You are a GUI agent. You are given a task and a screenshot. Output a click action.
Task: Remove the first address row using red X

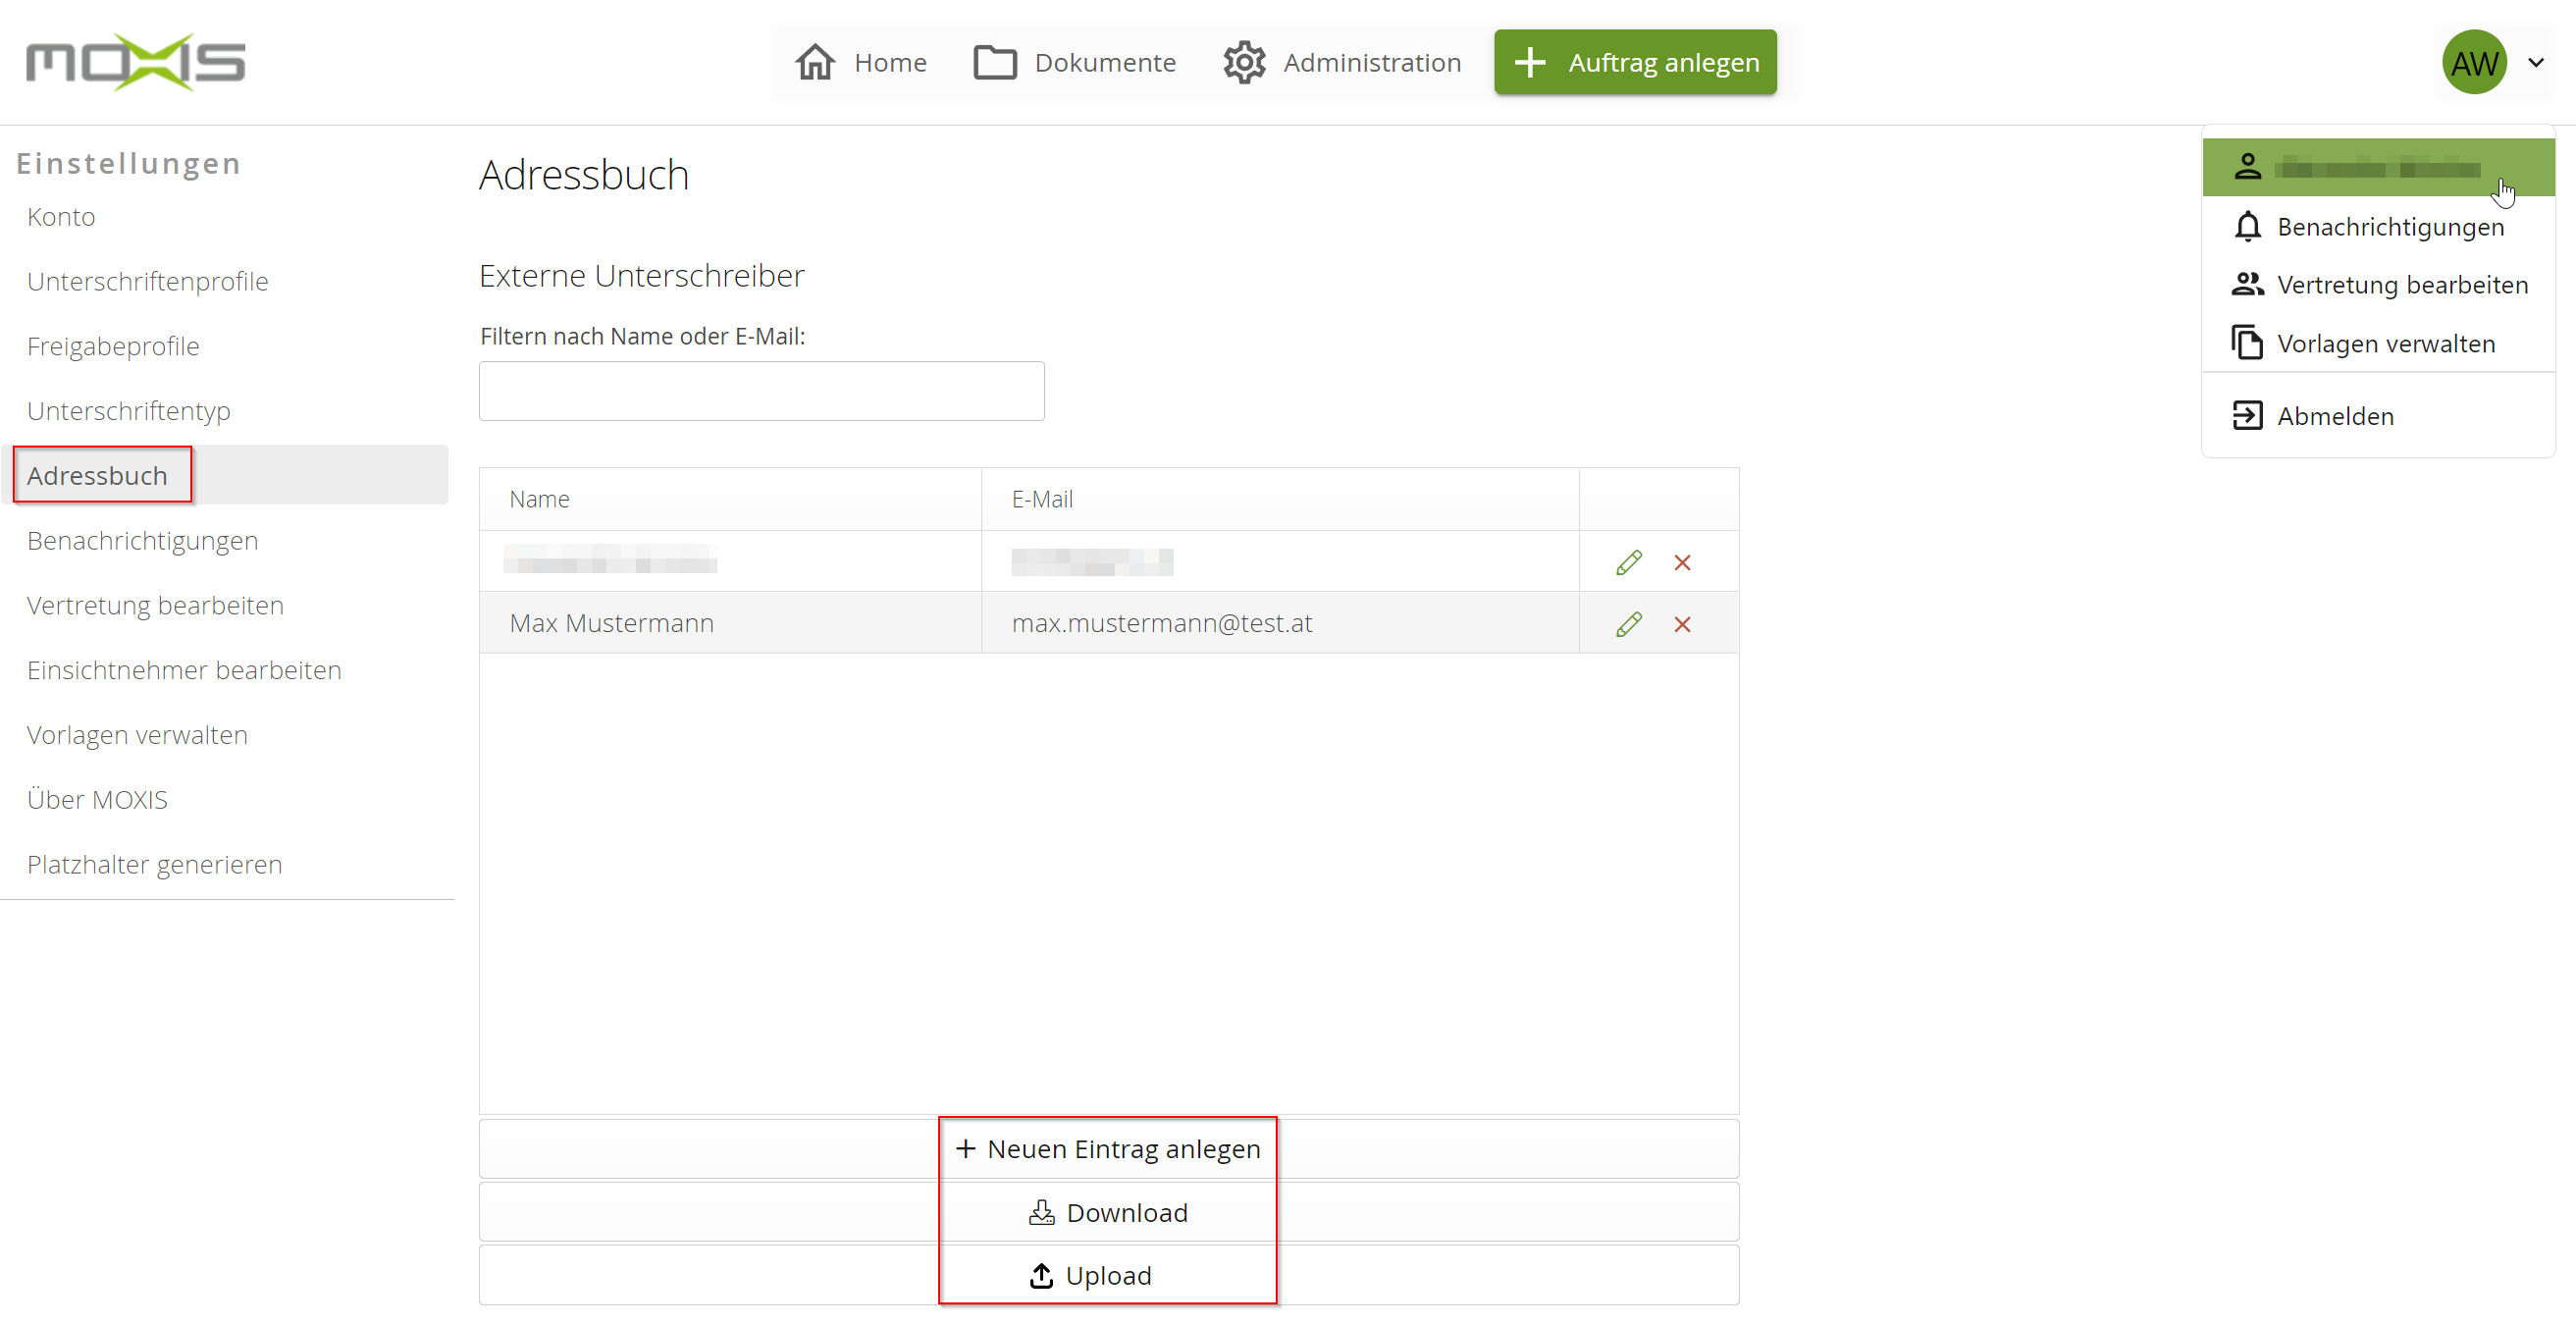(1682, 562)
